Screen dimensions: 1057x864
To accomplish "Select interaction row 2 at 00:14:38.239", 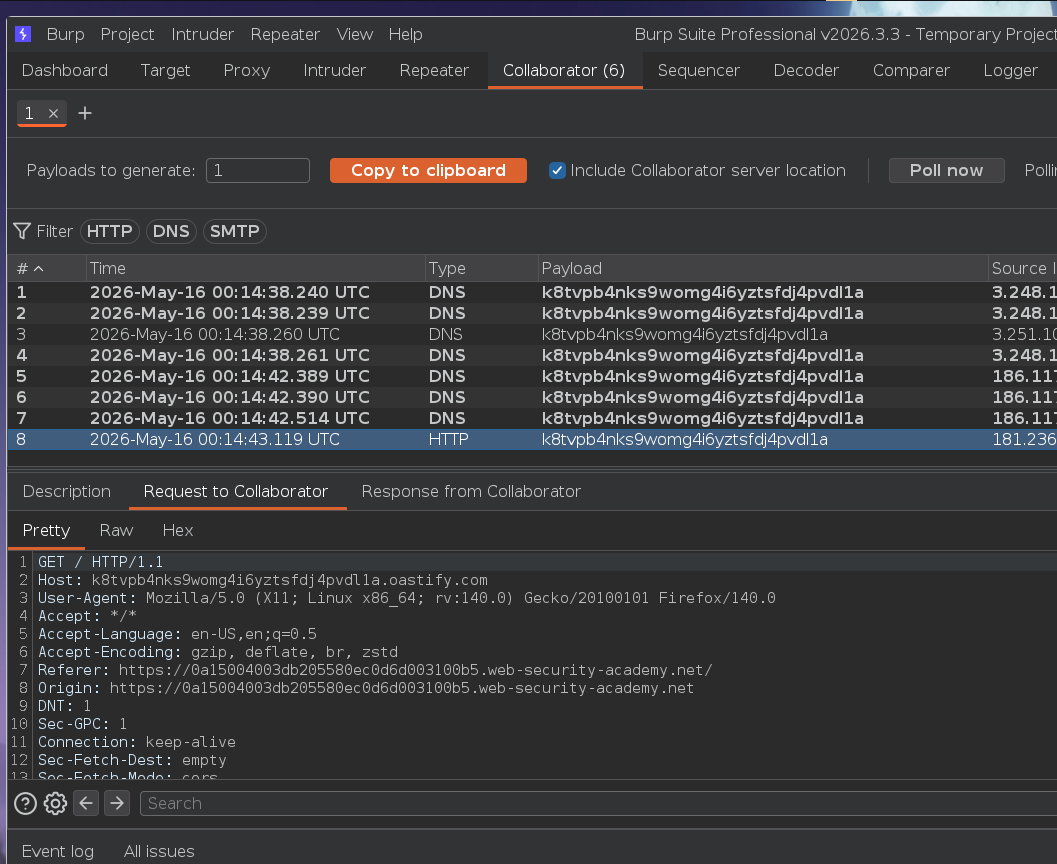I will 532,313.
